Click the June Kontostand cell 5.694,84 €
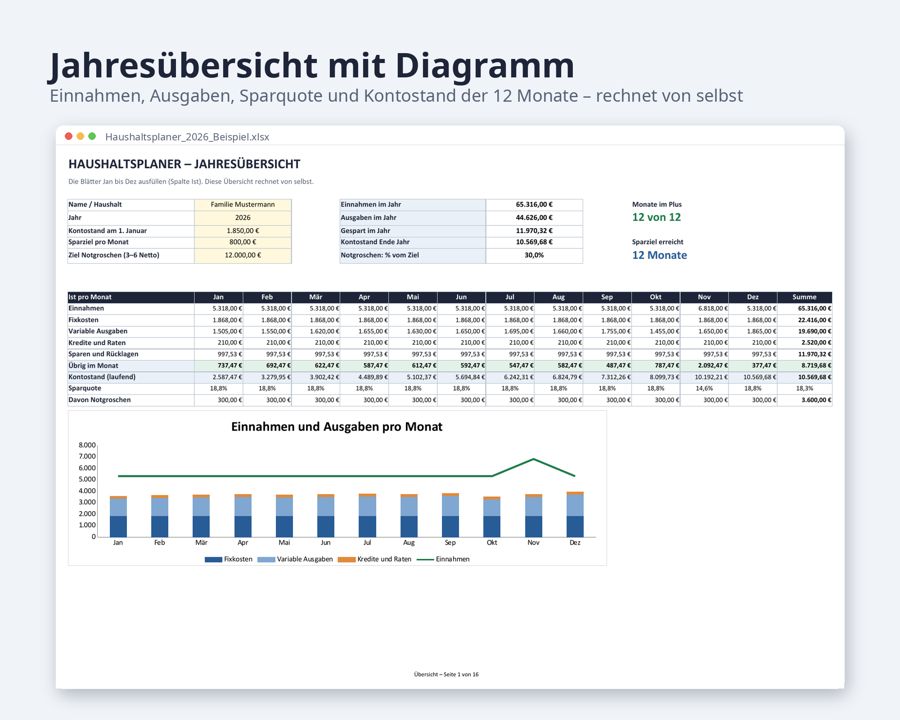 click(x=461, y=377)
